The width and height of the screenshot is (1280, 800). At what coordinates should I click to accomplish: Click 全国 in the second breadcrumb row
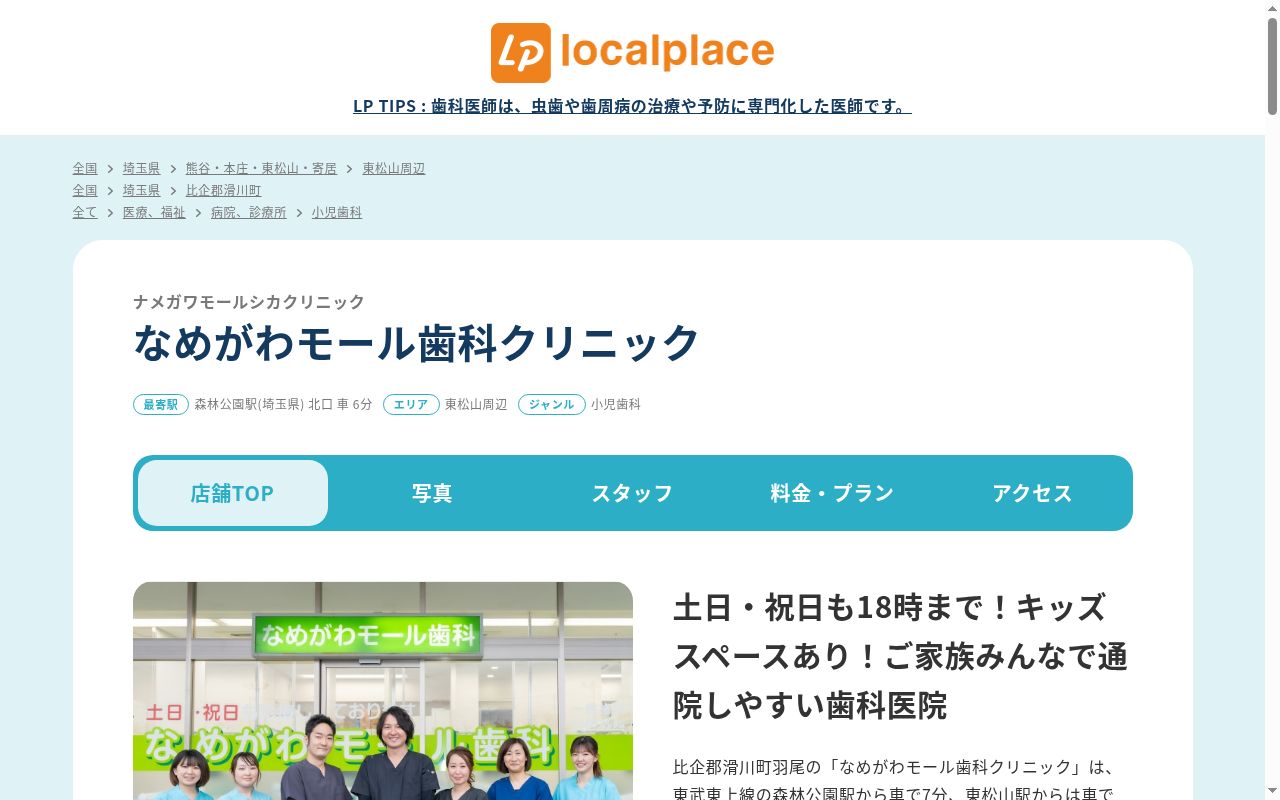85,190
